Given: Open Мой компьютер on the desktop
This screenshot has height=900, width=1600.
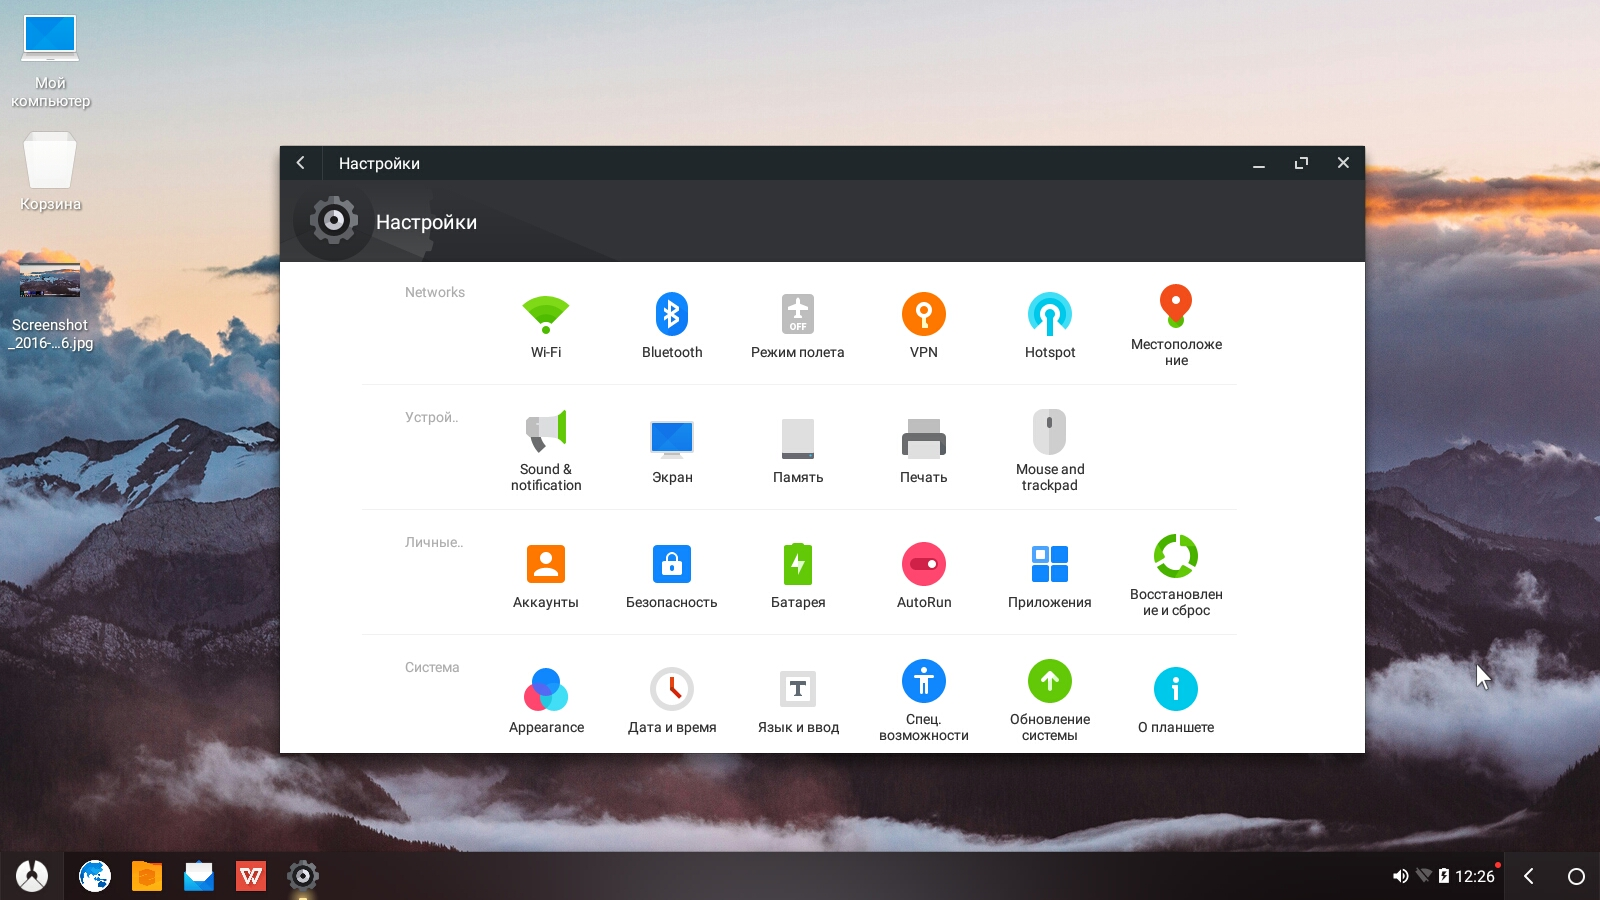Looking at the screenshot, I should [50, 62].
